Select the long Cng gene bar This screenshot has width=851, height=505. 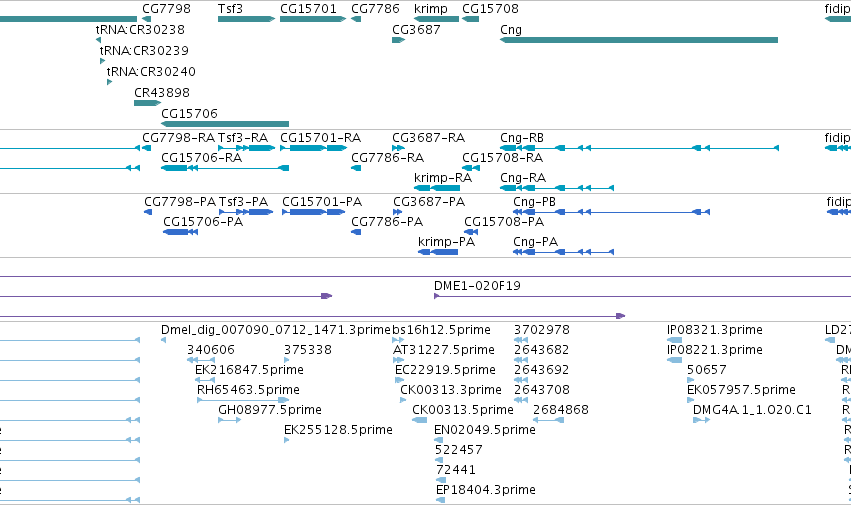point(639,40)
